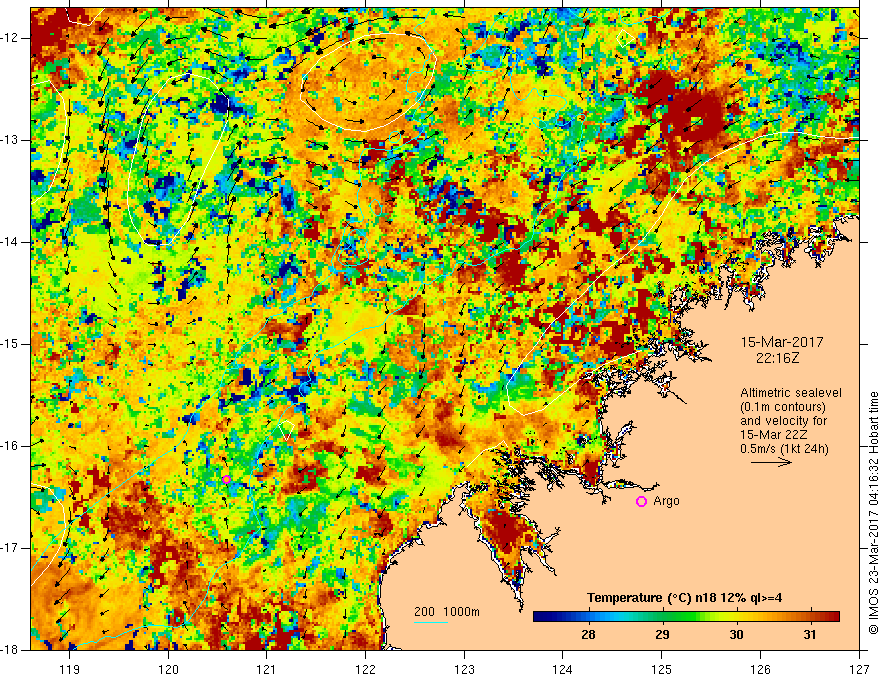
Task: Click the latitude label '-15'
Action: (x=11, y=344)
